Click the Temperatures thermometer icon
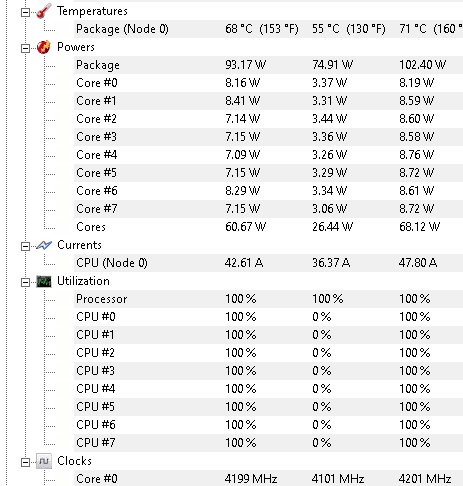Viewport: 463px width, 486px height. click(x=44, y=11)
